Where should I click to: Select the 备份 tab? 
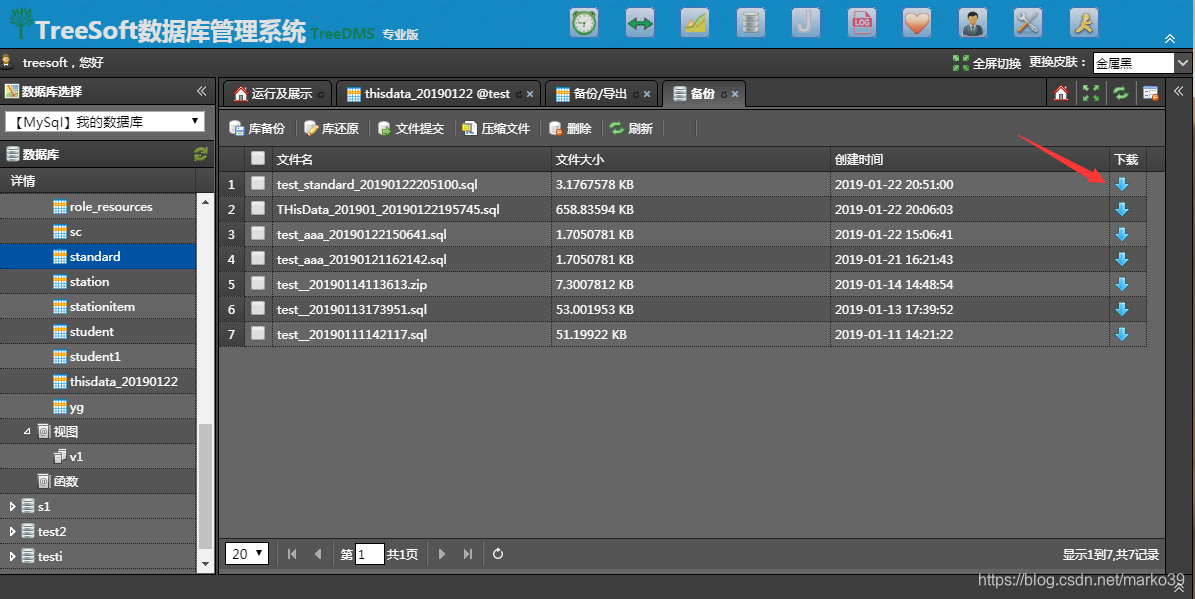click(703, 94)
